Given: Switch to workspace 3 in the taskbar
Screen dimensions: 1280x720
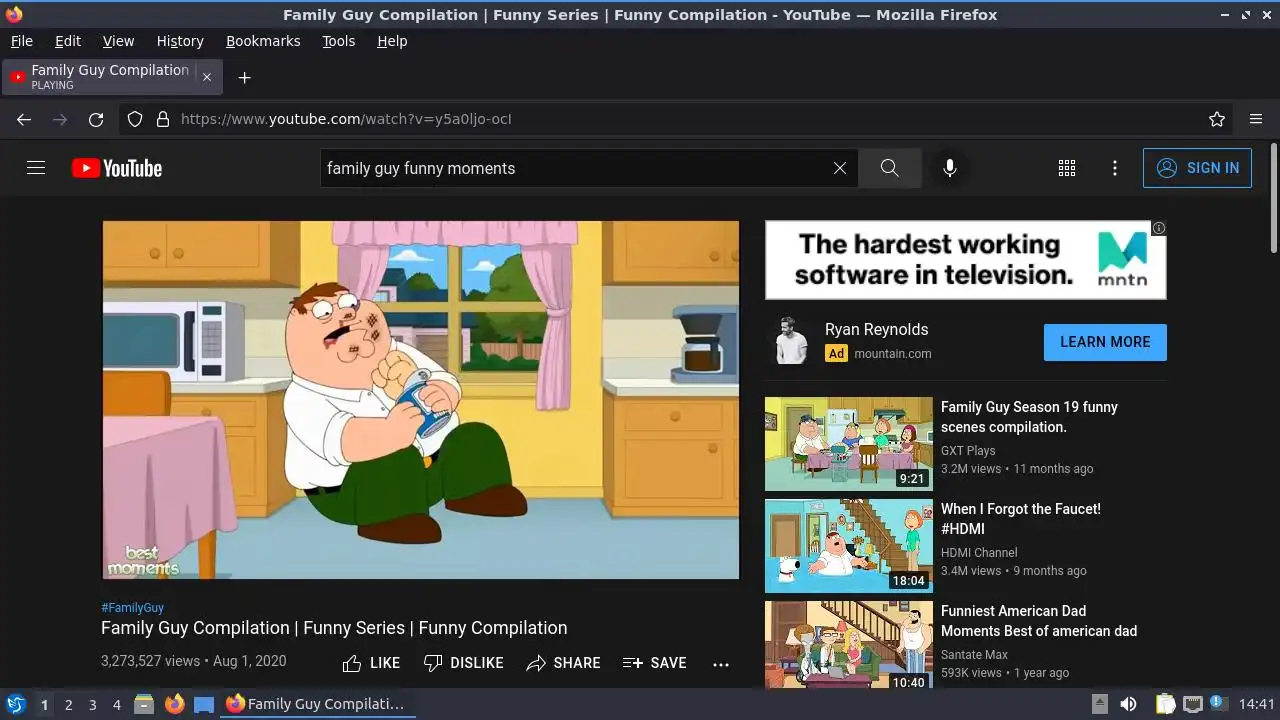Looking at the screenshot, I should coord(92,705).
